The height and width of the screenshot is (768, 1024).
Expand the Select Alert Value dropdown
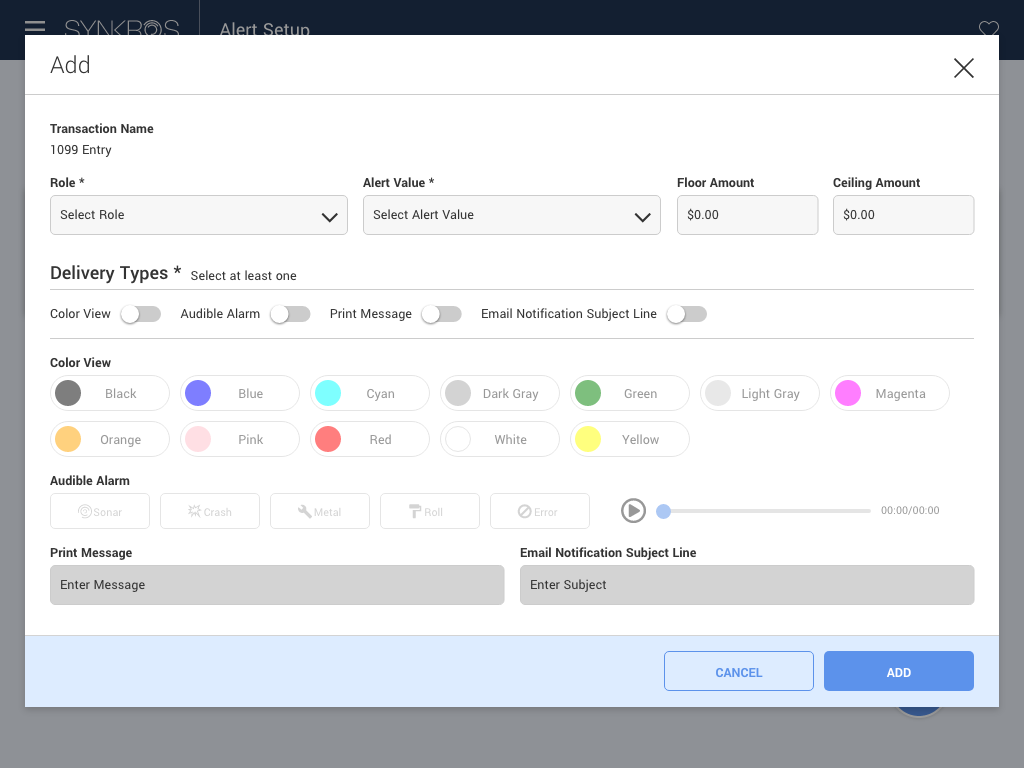511,215
